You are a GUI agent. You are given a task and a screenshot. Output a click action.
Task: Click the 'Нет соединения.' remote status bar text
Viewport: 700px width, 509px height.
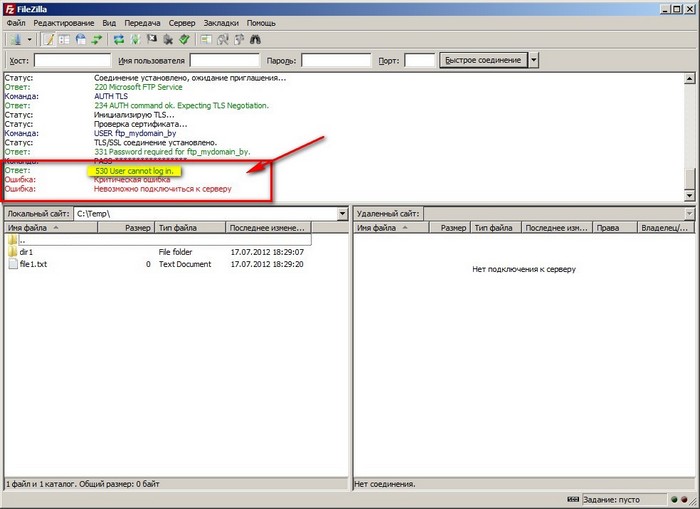point(385,484)
